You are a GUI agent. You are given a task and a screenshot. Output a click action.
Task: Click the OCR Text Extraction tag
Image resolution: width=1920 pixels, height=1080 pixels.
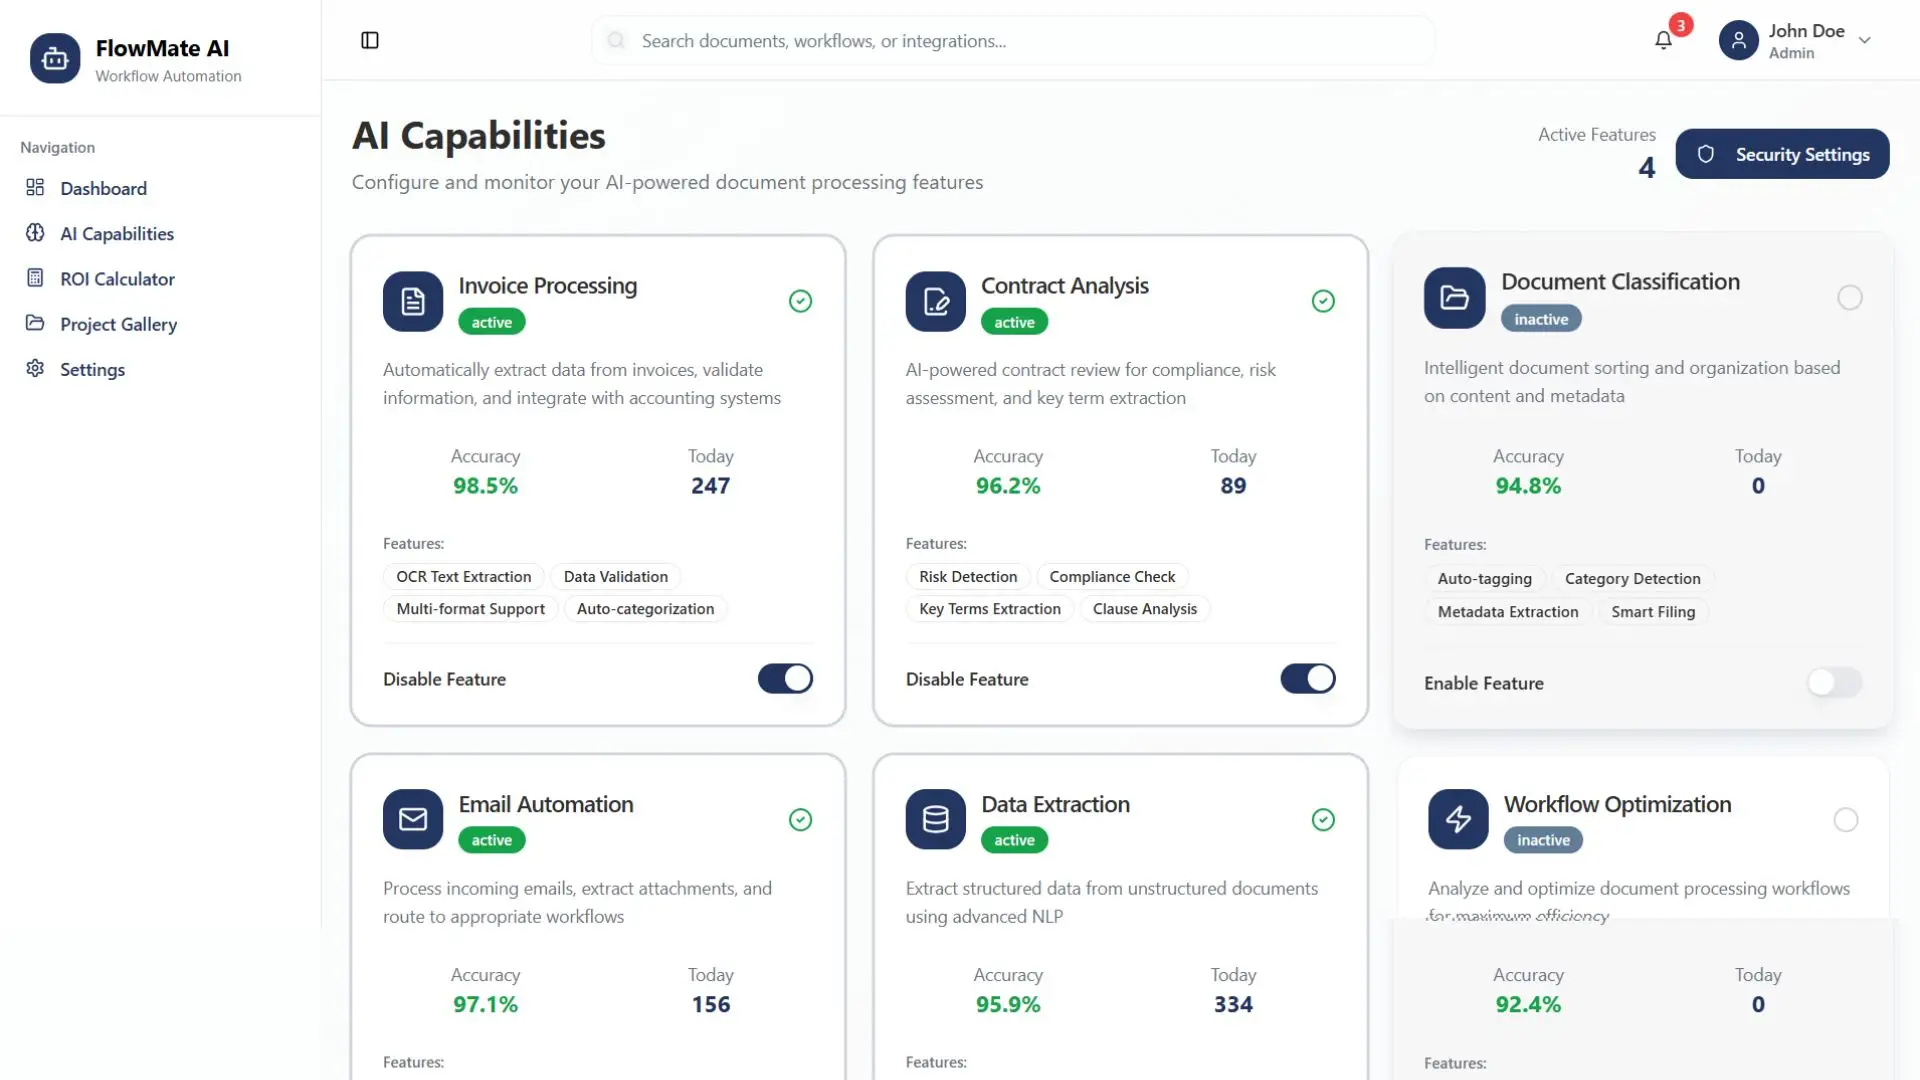pyautogui.click(x=464, y=576)
